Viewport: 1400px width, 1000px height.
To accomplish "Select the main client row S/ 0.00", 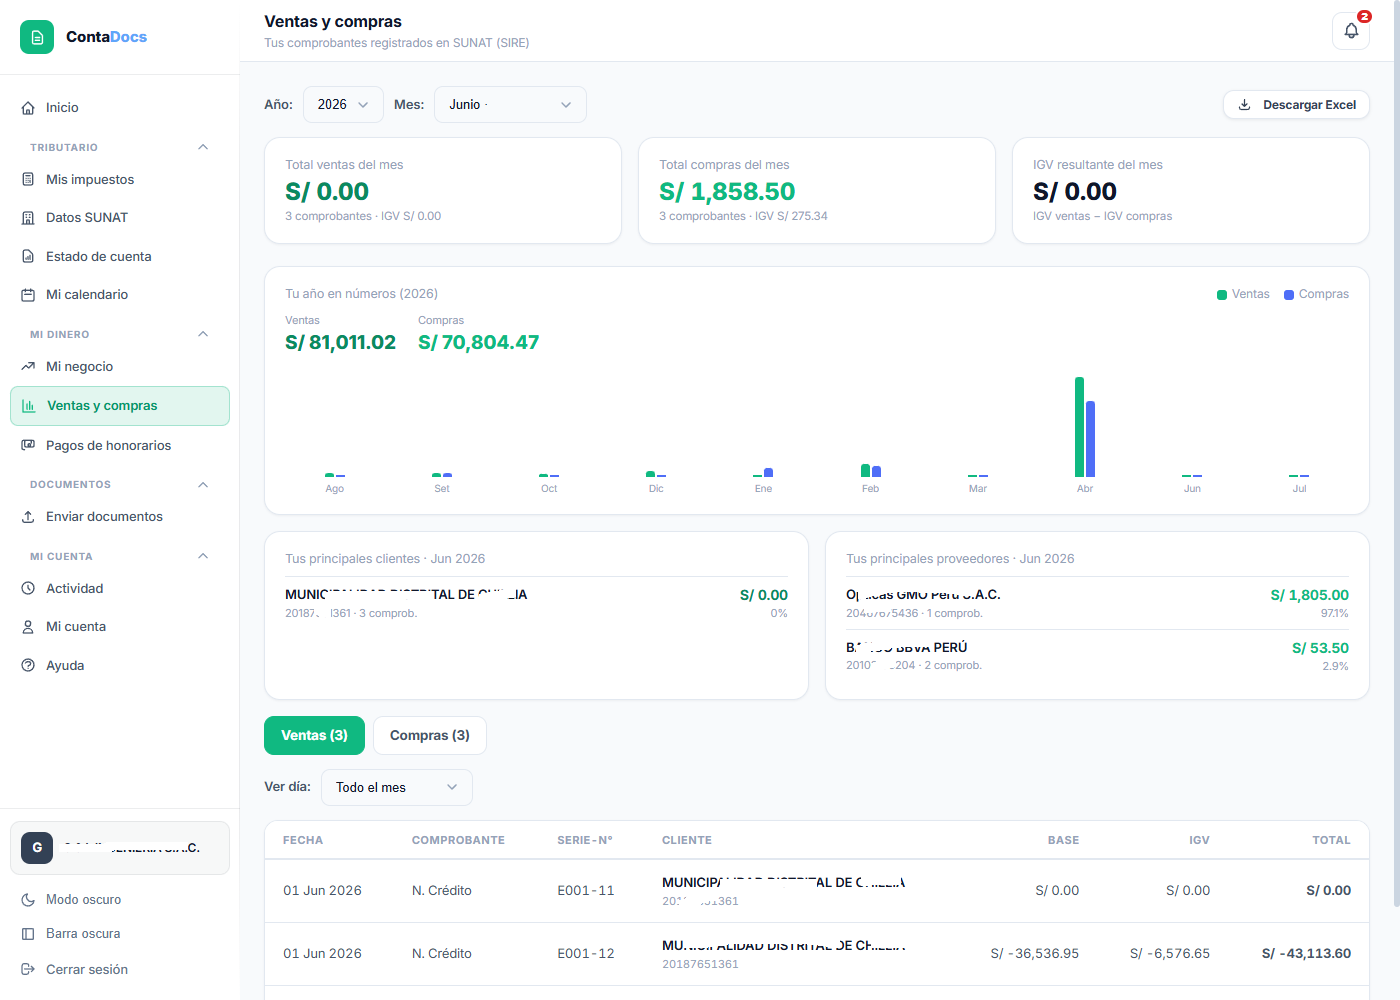I will [x=536, y=603].
